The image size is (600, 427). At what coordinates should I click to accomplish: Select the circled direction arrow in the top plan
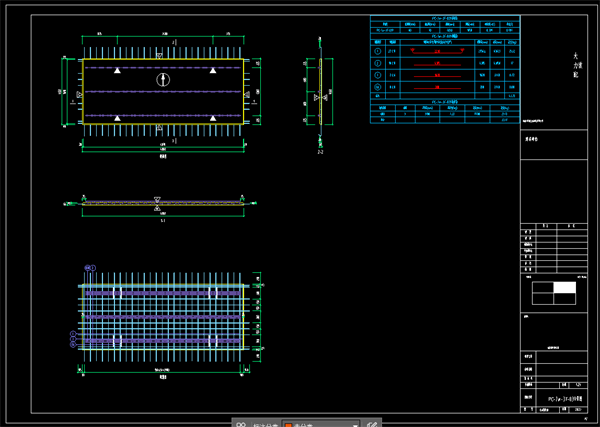[163, 80]
